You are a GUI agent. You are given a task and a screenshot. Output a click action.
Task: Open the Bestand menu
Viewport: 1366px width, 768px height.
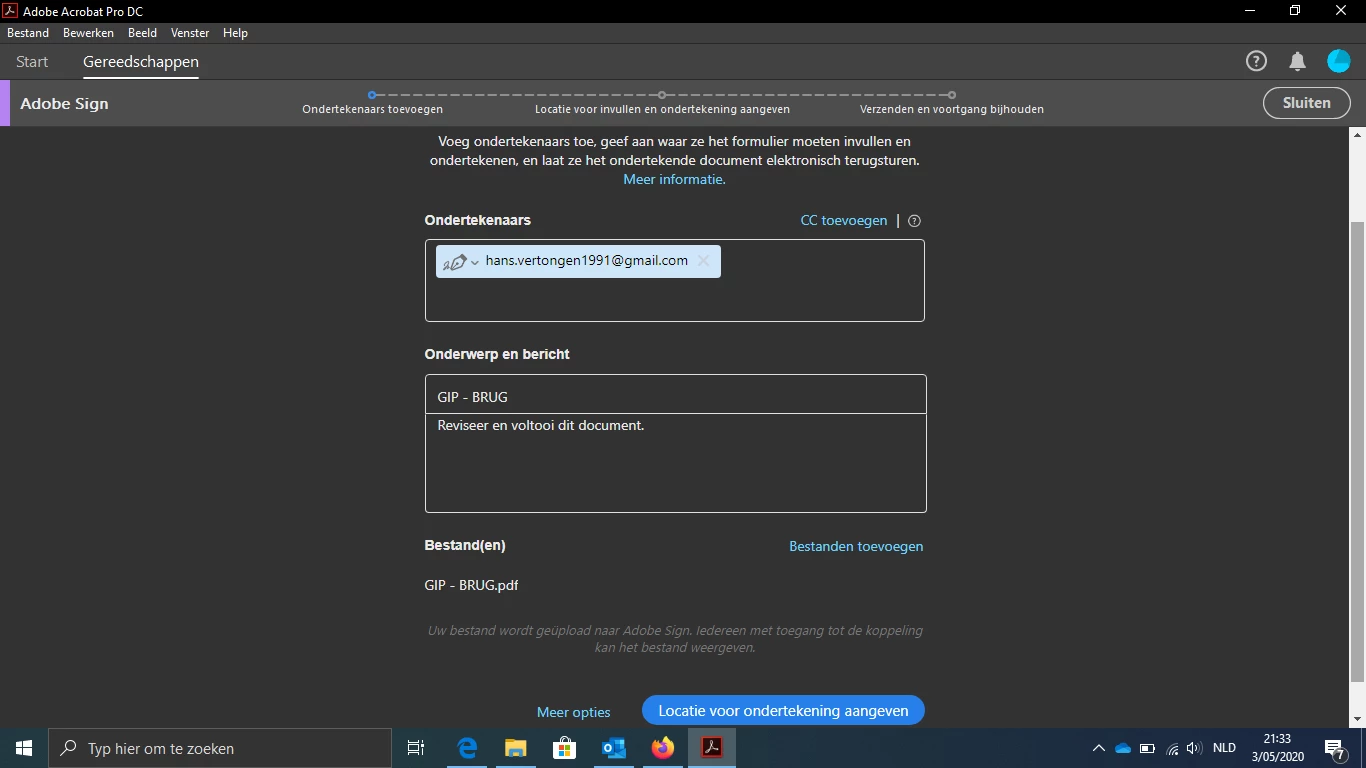tap(28, 33)
